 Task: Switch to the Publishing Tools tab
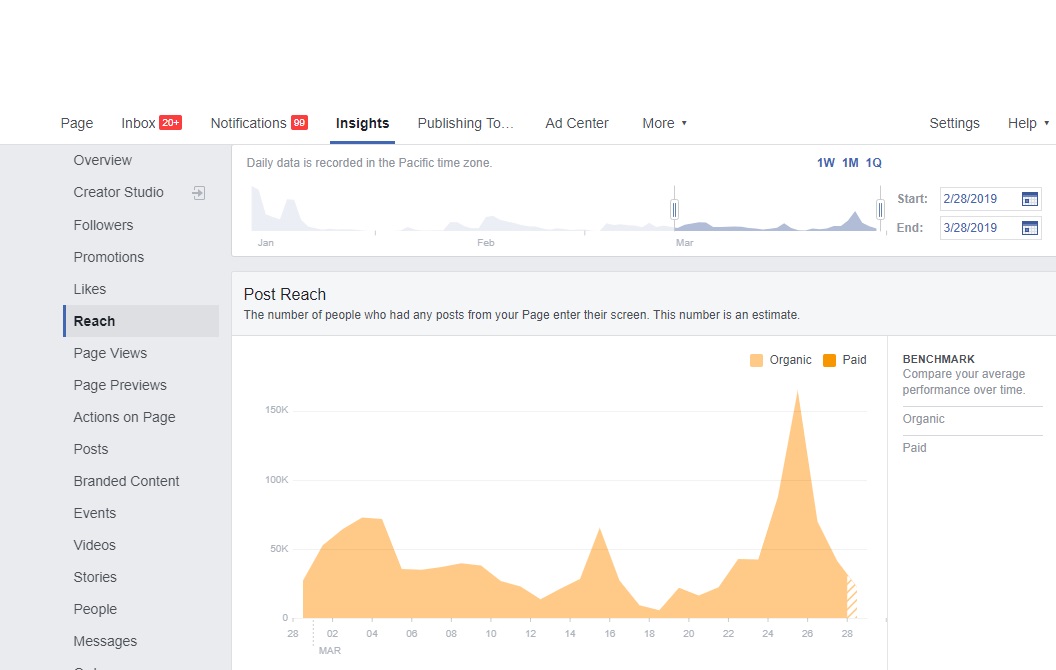coord(465,123)
